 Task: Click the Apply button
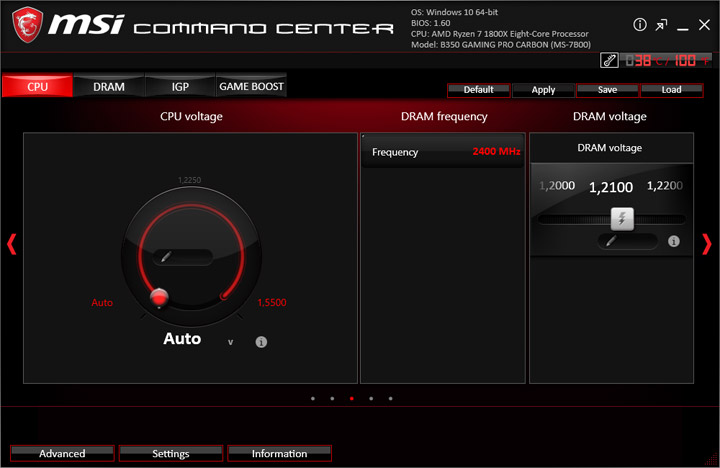coord(543,90)
